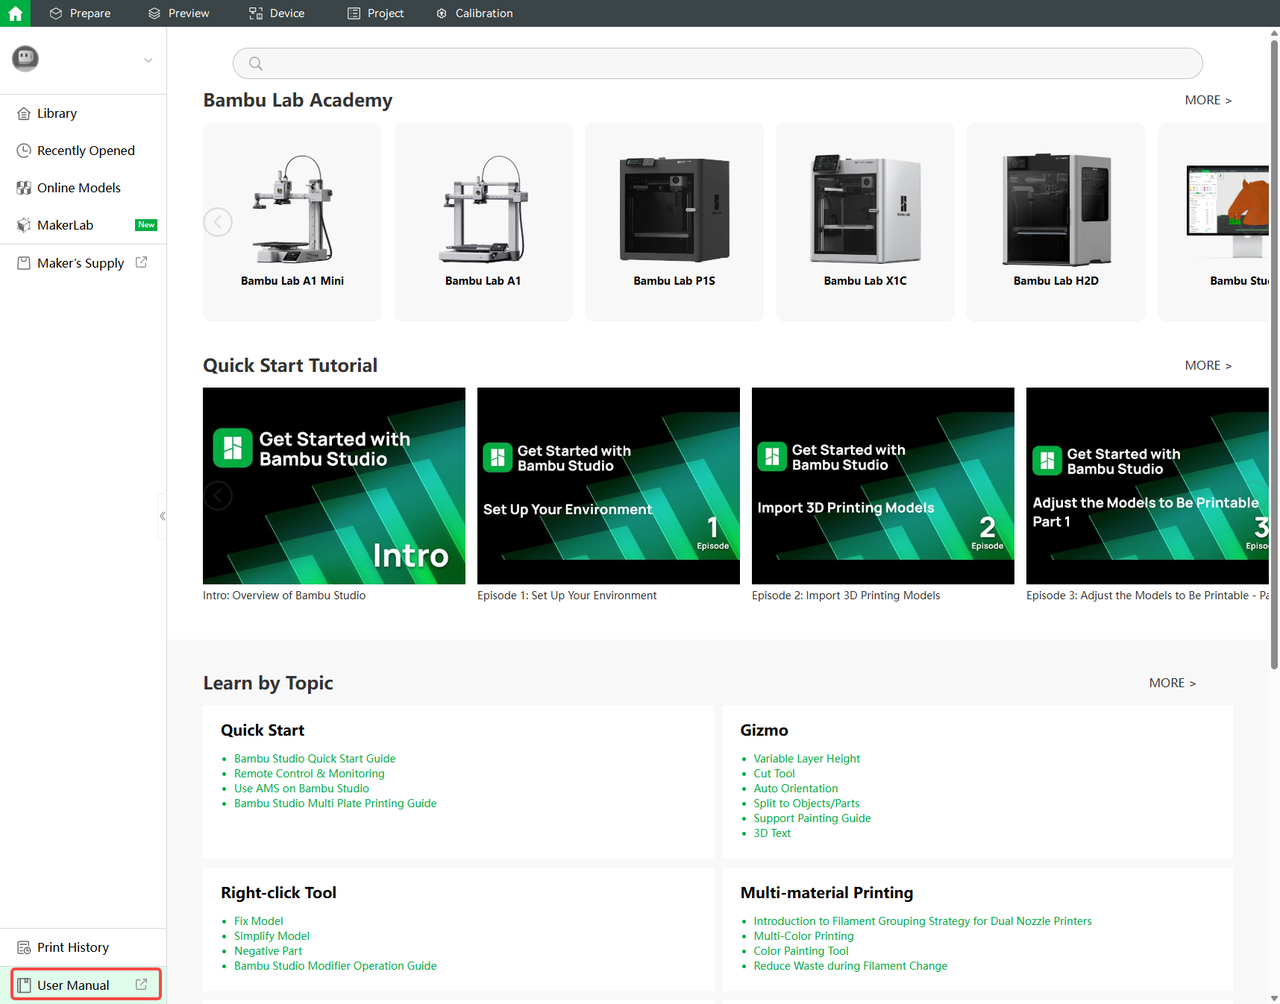Select the Bambu Lab P1S card
This screenshot has height=1004, width=1280.
674,222
